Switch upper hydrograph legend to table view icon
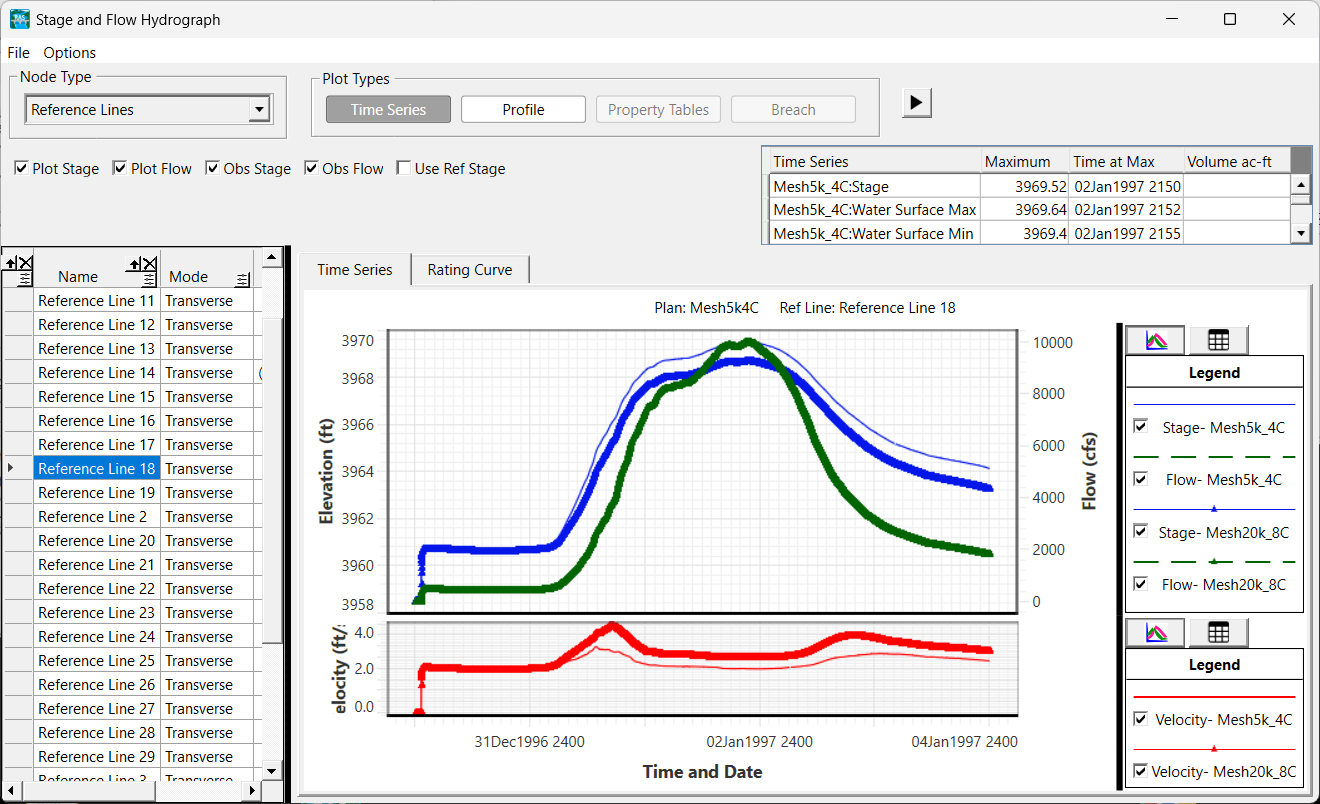 1217,340
